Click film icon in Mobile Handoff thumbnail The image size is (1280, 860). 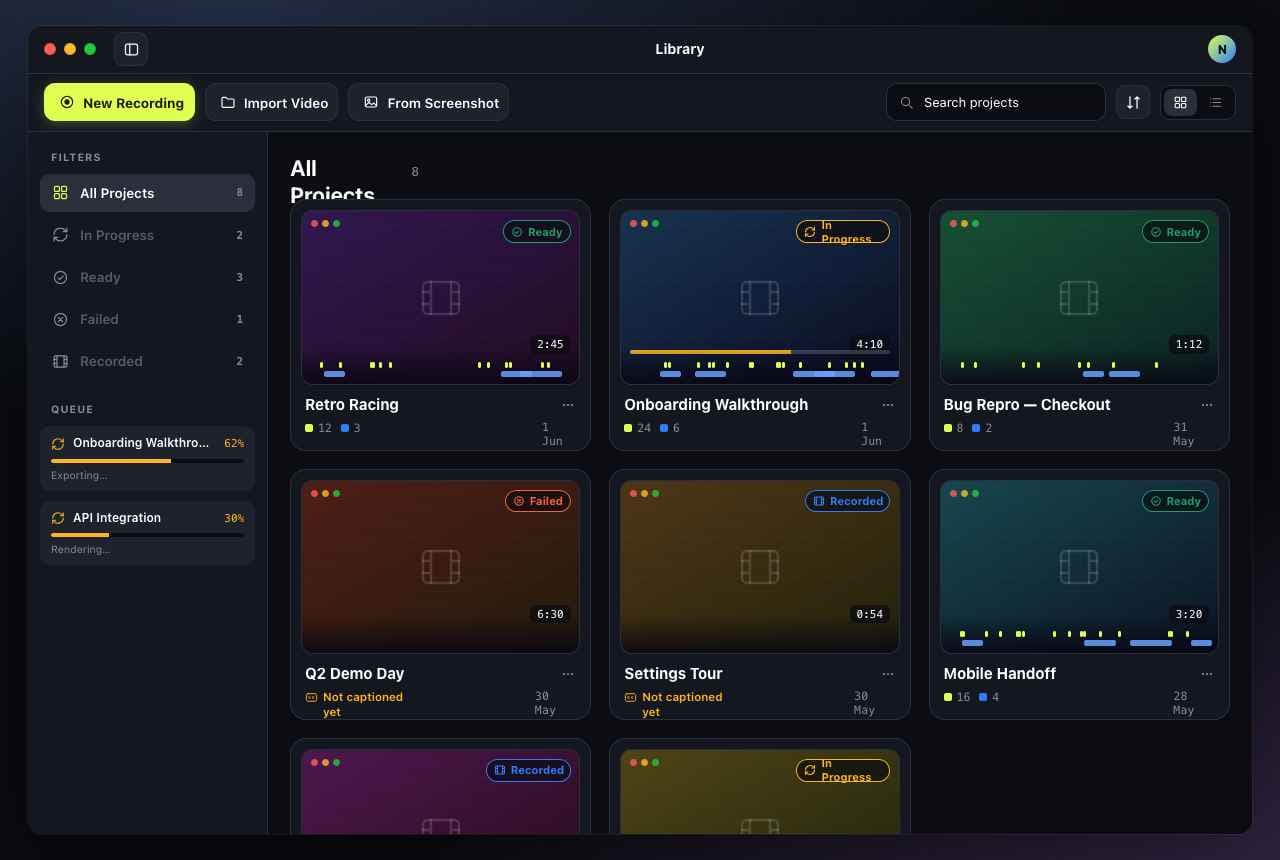pyautogui.click(x=1079, y=567)
